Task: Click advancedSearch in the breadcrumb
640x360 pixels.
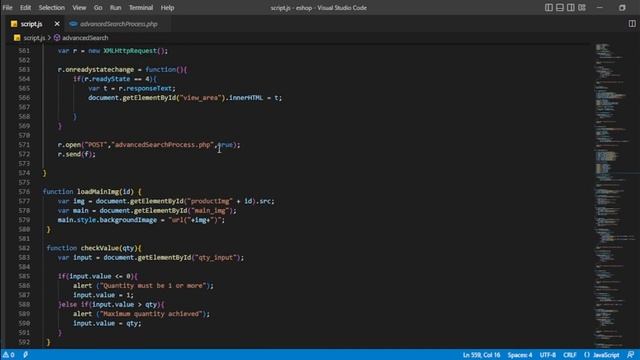Action: tap(85, 38)
